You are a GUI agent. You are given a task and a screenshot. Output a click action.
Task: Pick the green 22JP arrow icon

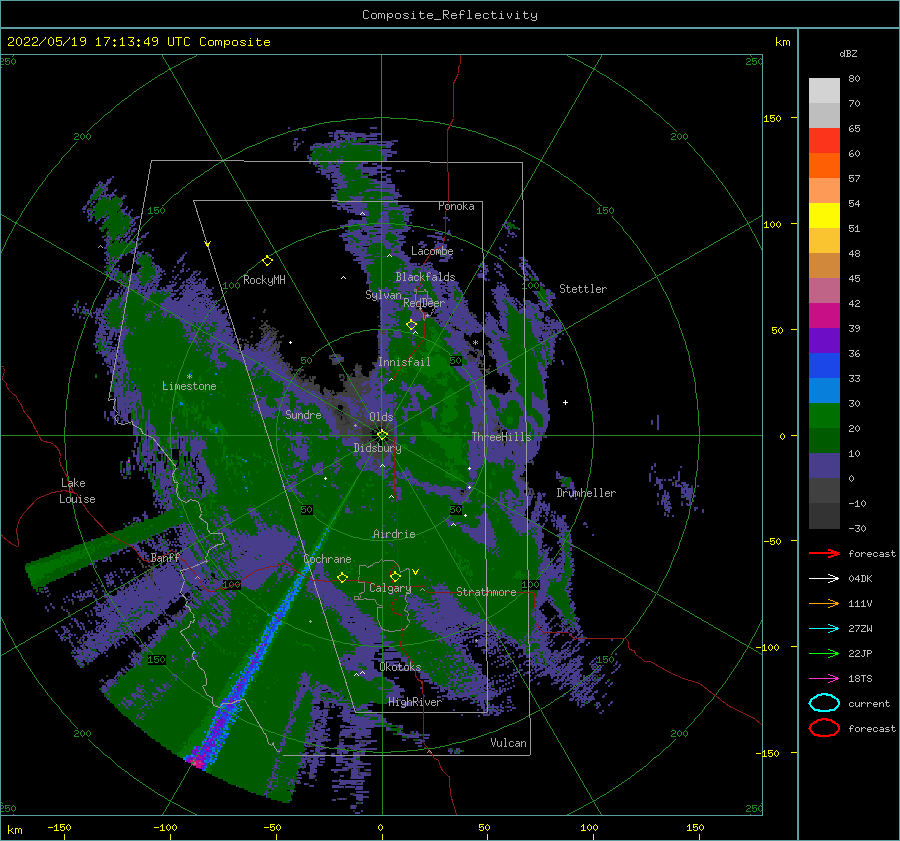[x=824, y=653]
